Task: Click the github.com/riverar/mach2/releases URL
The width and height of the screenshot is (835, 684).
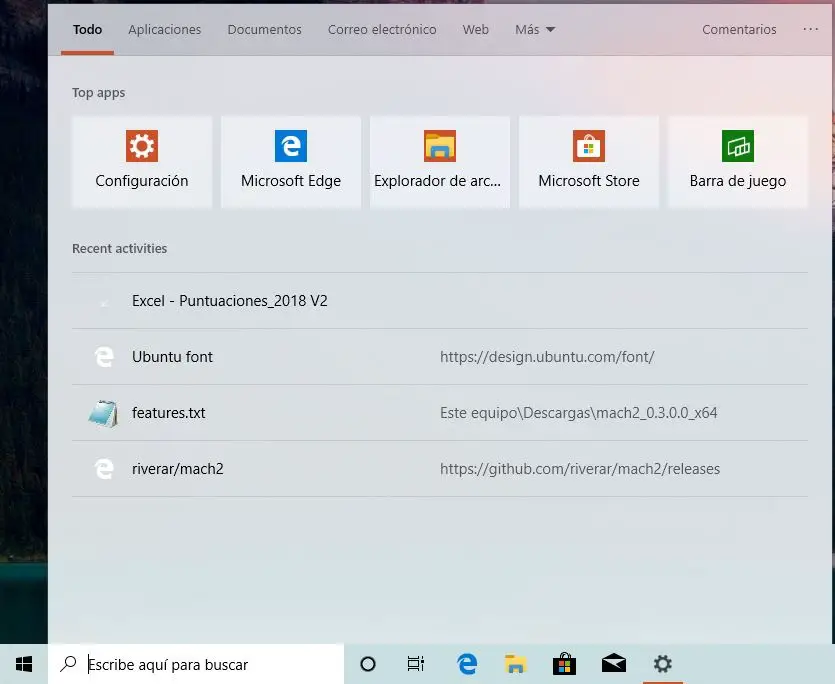Action: [580, 469]
